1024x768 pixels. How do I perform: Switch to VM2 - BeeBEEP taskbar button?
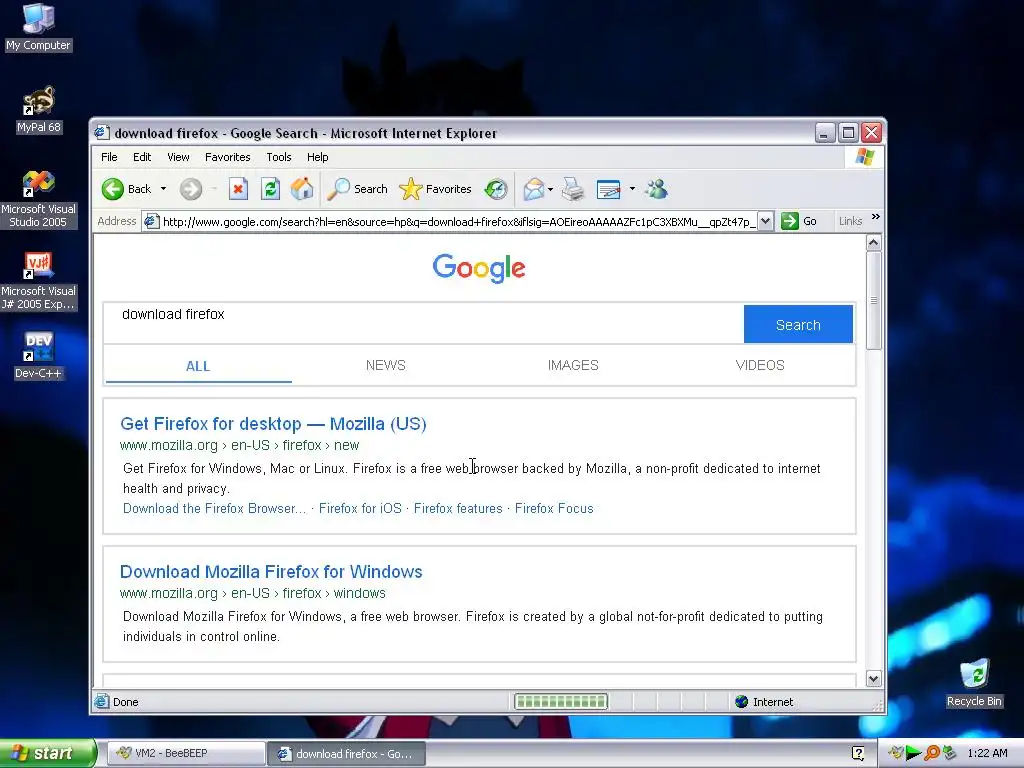point(185,754)
